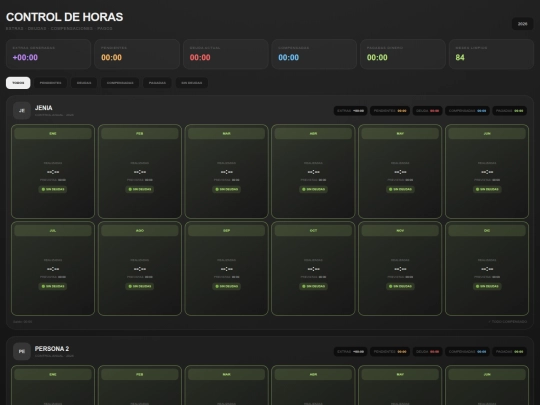This screenshot has height=405, width=540.
Task: Switch to the Compensadas filter tab
Action: [x=120, y=83]
